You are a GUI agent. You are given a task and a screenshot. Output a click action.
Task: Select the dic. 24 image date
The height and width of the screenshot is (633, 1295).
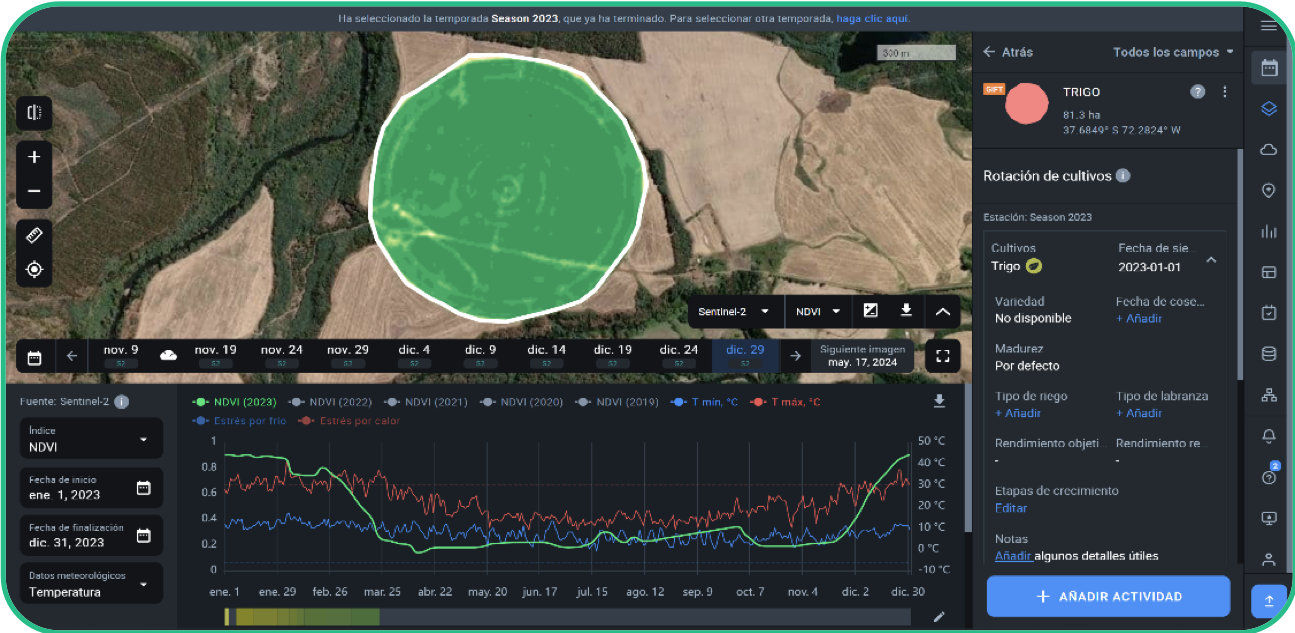pos(678,354)
